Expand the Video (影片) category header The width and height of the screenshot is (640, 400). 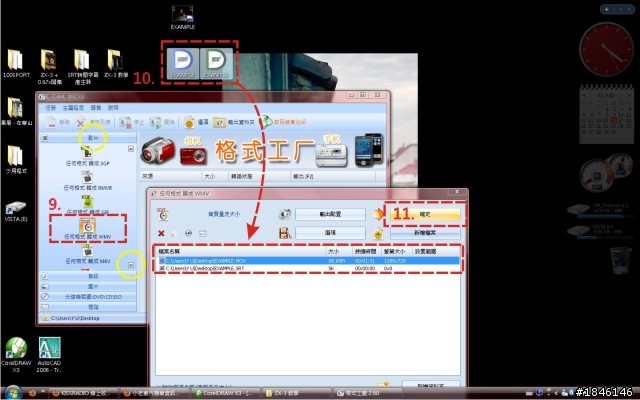pos(88,138)
